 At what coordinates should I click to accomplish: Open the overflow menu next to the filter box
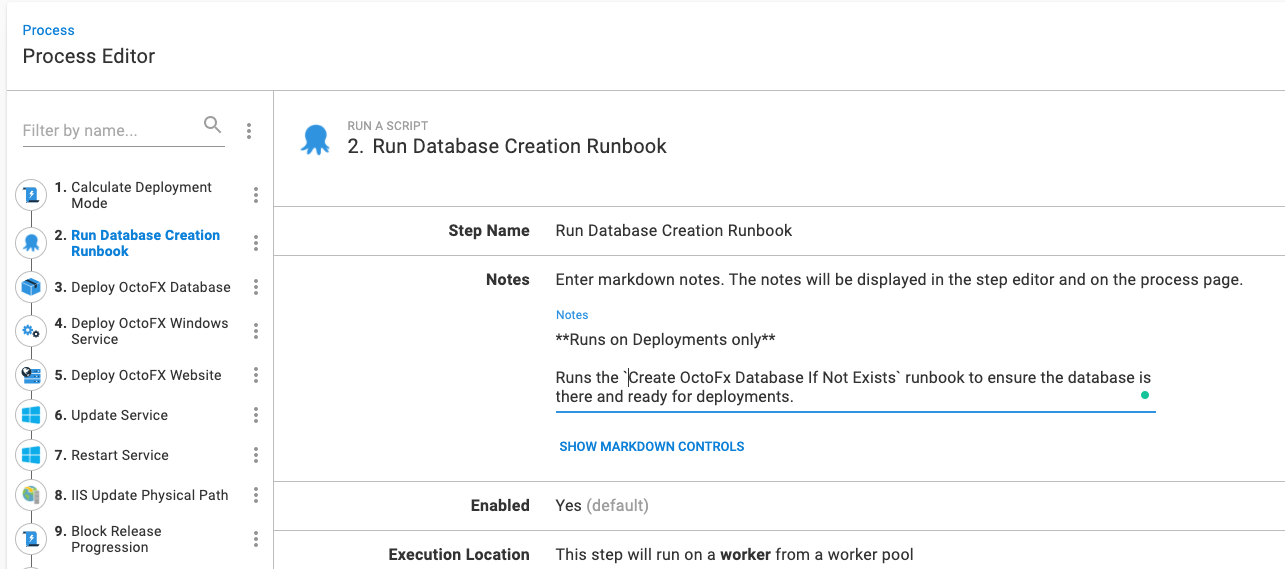pos(249,131)
